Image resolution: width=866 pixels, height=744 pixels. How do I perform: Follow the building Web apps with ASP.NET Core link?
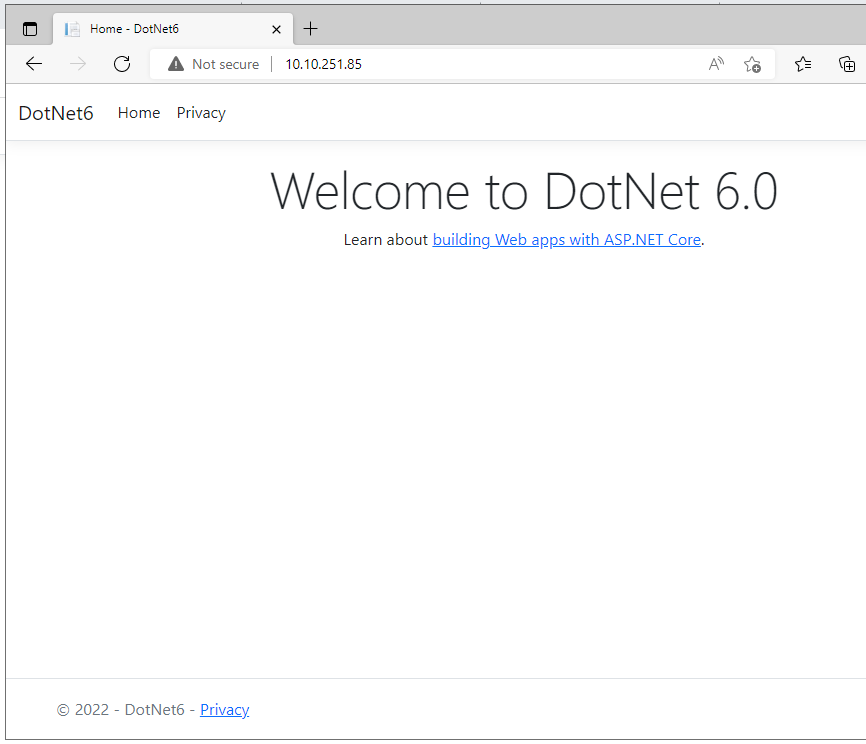pyautogui.click(x=567, y=240)
